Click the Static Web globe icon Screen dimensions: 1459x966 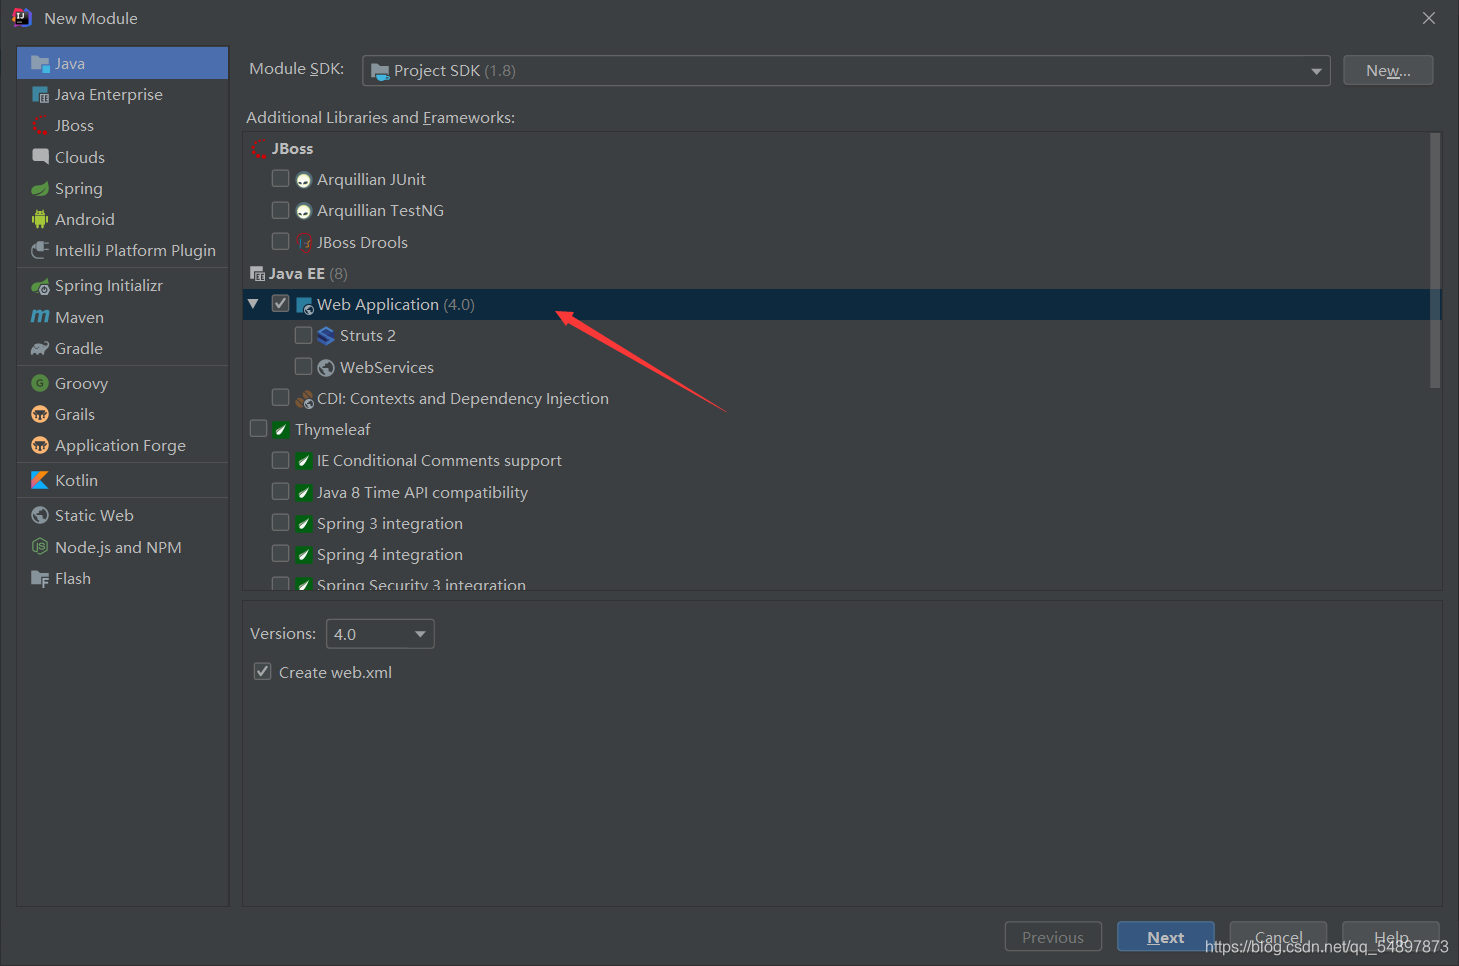coord(40,515)
